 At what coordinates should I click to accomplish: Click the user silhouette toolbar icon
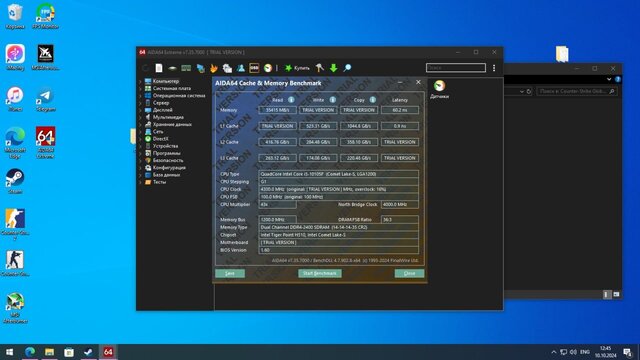[x=241, y=68]
